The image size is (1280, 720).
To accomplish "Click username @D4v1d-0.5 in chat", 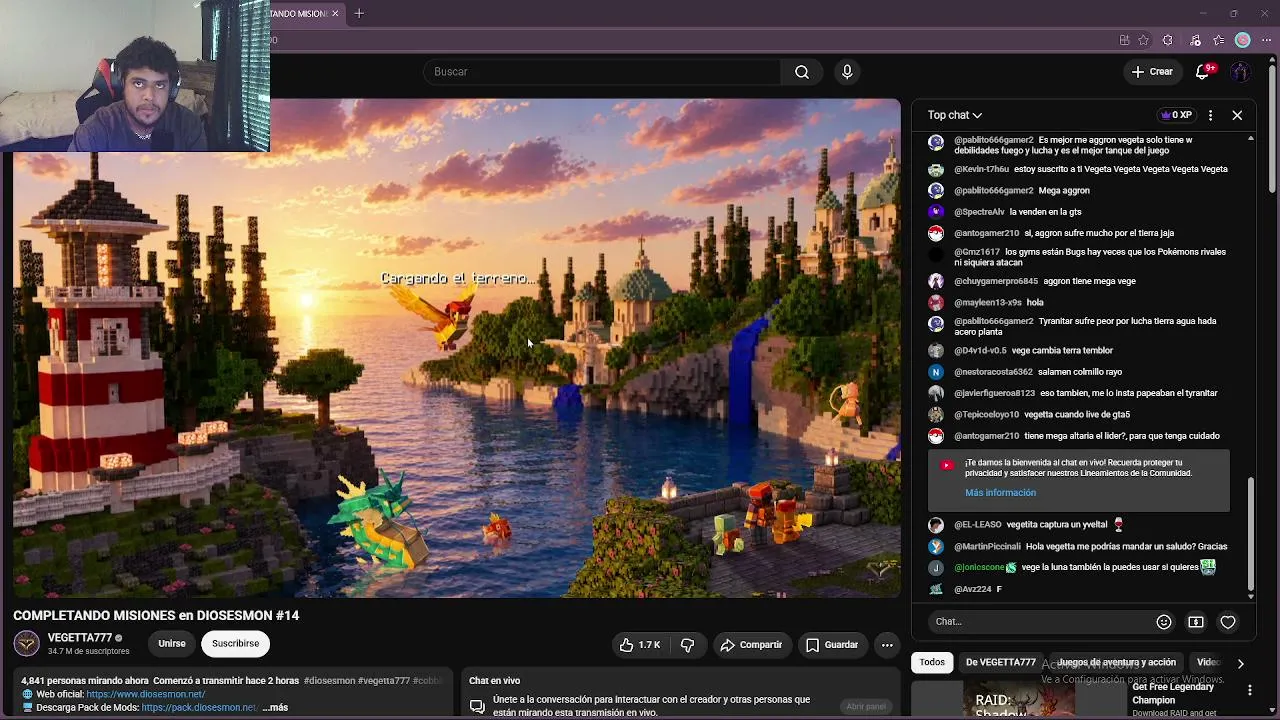I will 980,351.
